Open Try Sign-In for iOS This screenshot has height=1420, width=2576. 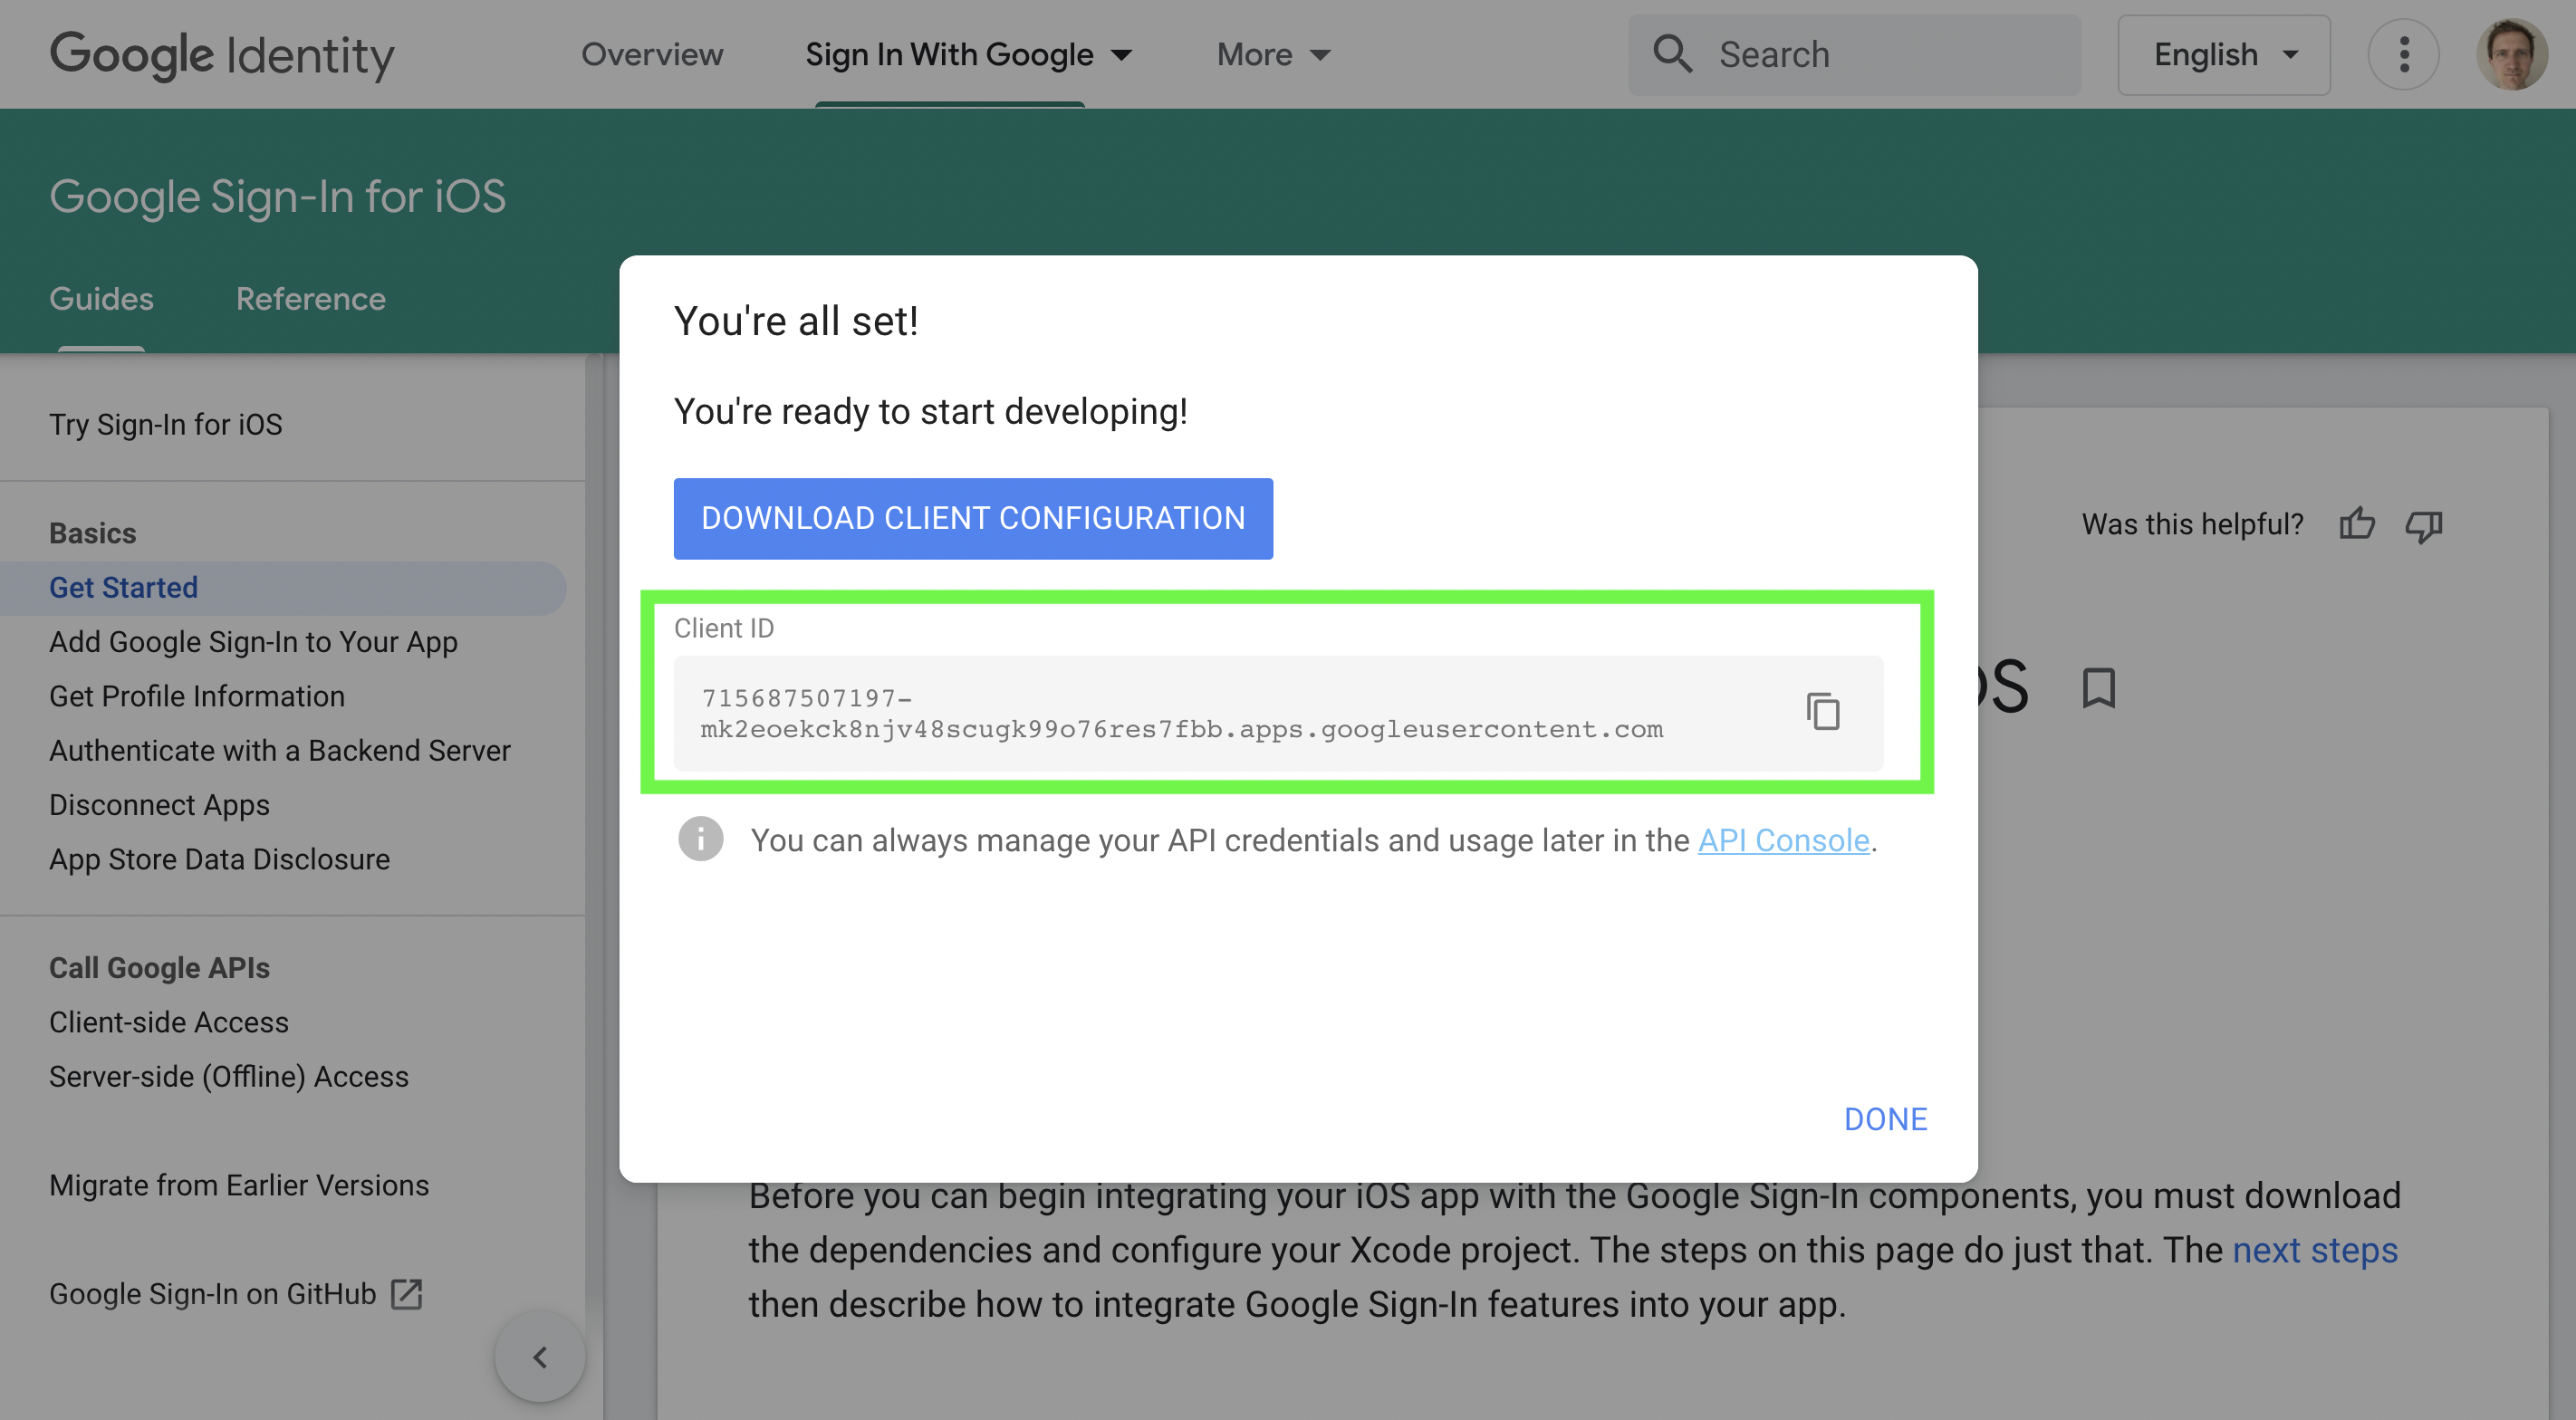coord(166,425)
